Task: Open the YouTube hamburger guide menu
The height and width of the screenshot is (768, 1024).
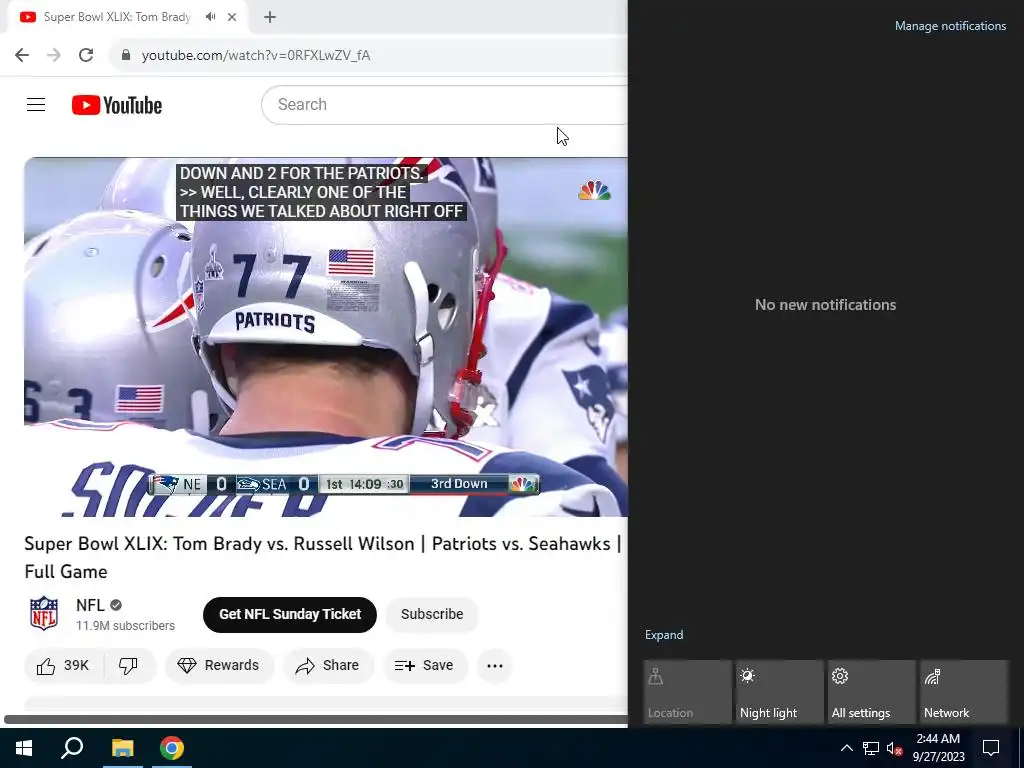Action: tap(36, 104)
